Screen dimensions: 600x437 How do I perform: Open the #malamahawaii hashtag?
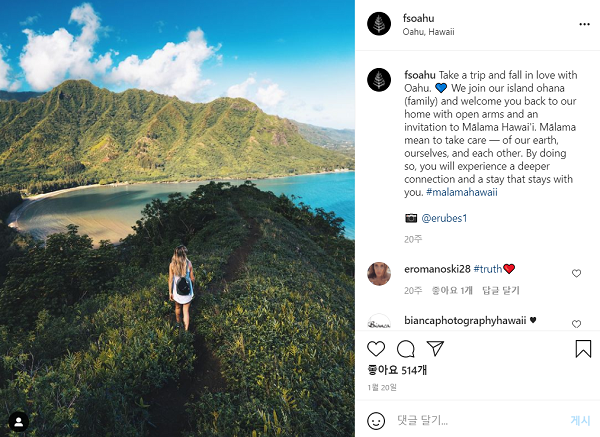click(x=461, y=192)
